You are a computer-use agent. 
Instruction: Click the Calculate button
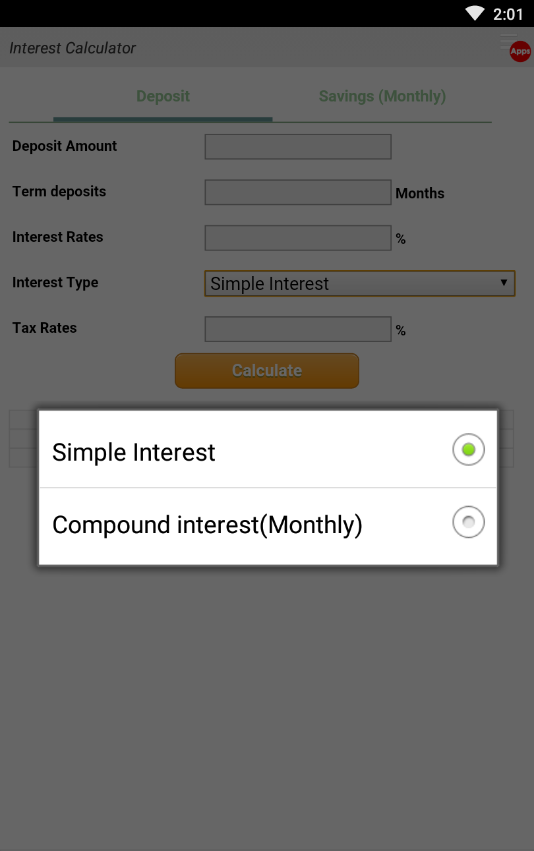pos(267,371)
